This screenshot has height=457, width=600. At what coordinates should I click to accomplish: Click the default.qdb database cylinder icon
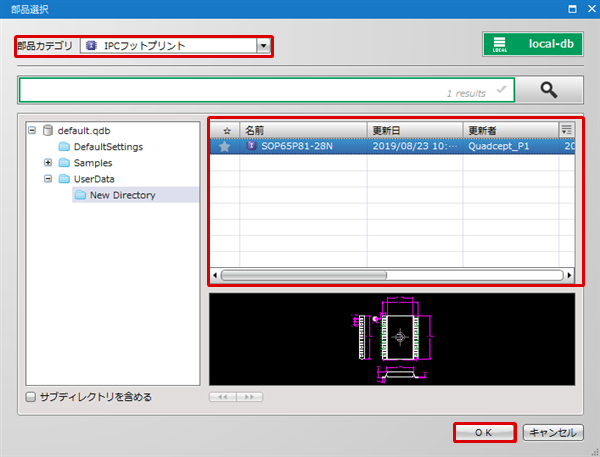48,130
